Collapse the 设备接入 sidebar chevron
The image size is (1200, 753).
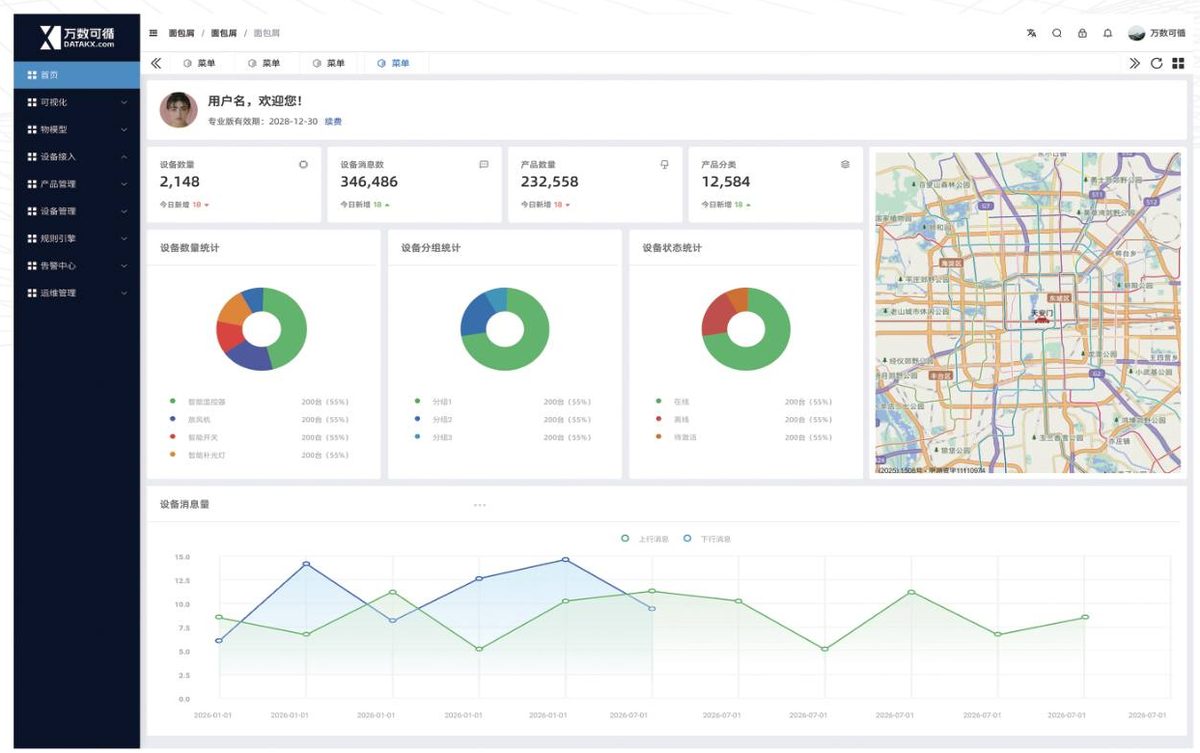coord(124,157)
